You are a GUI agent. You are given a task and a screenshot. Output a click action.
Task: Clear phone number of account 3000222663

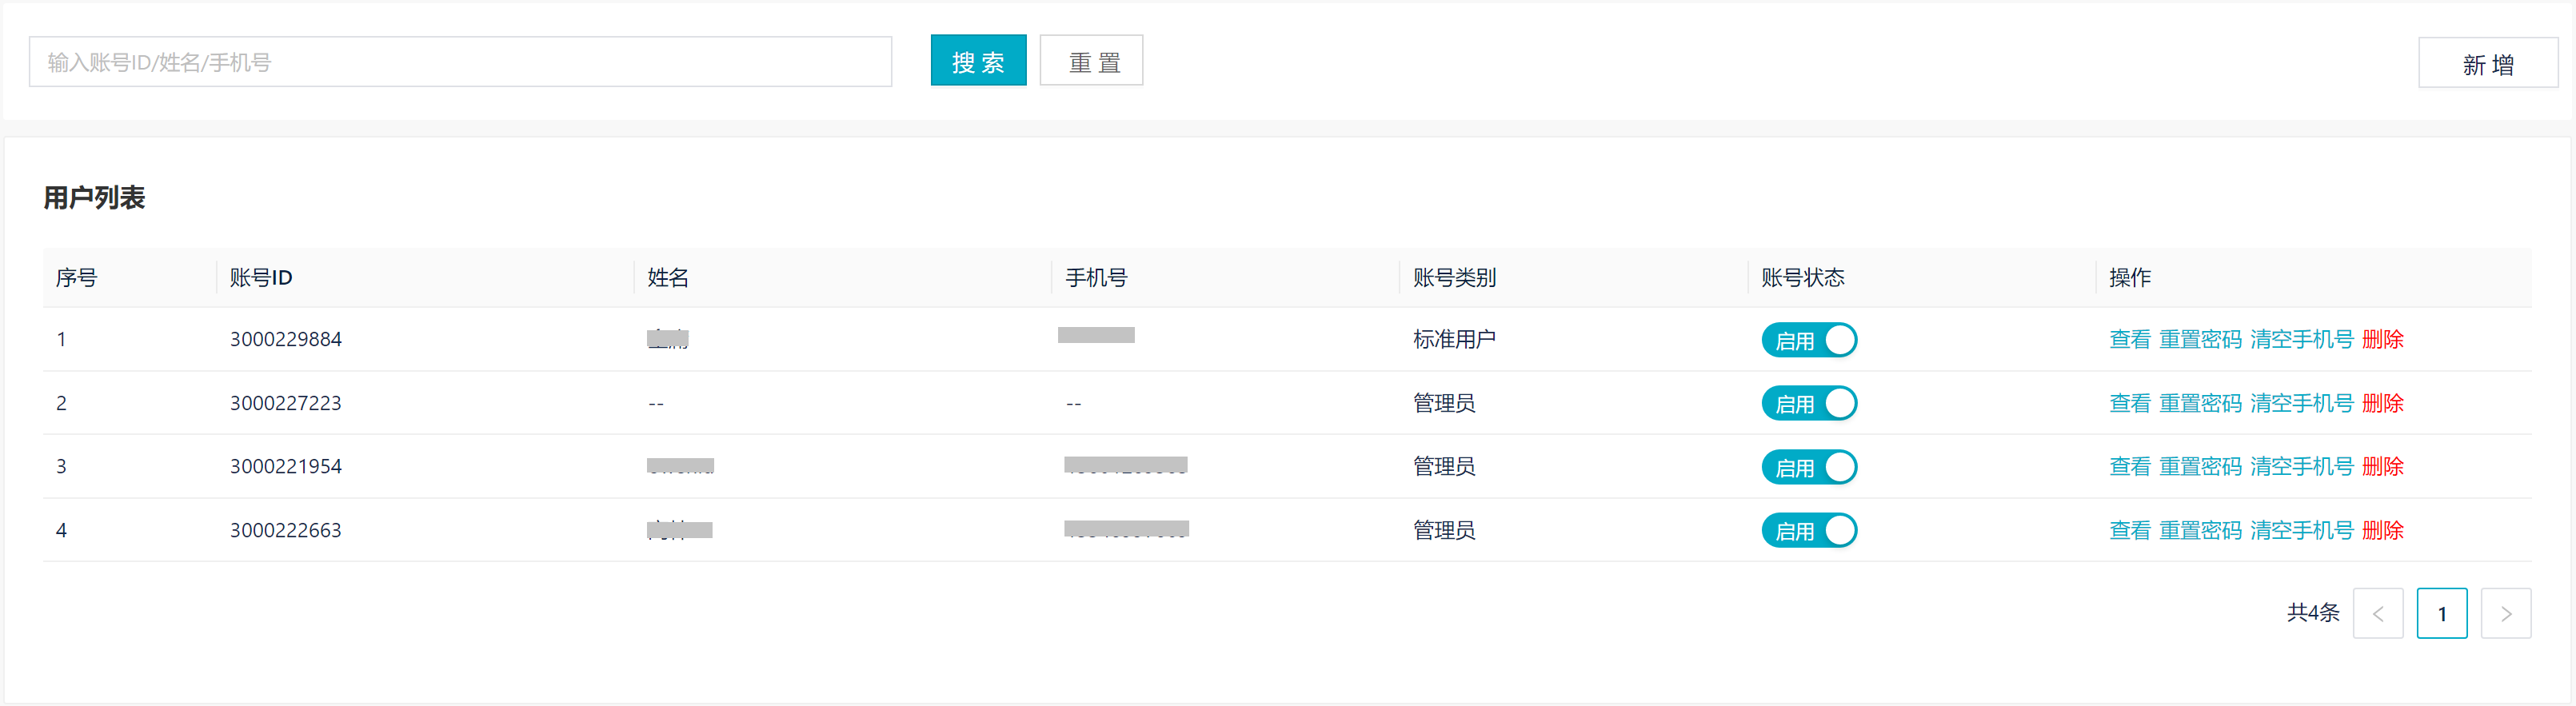click(x=2300, y=530)
